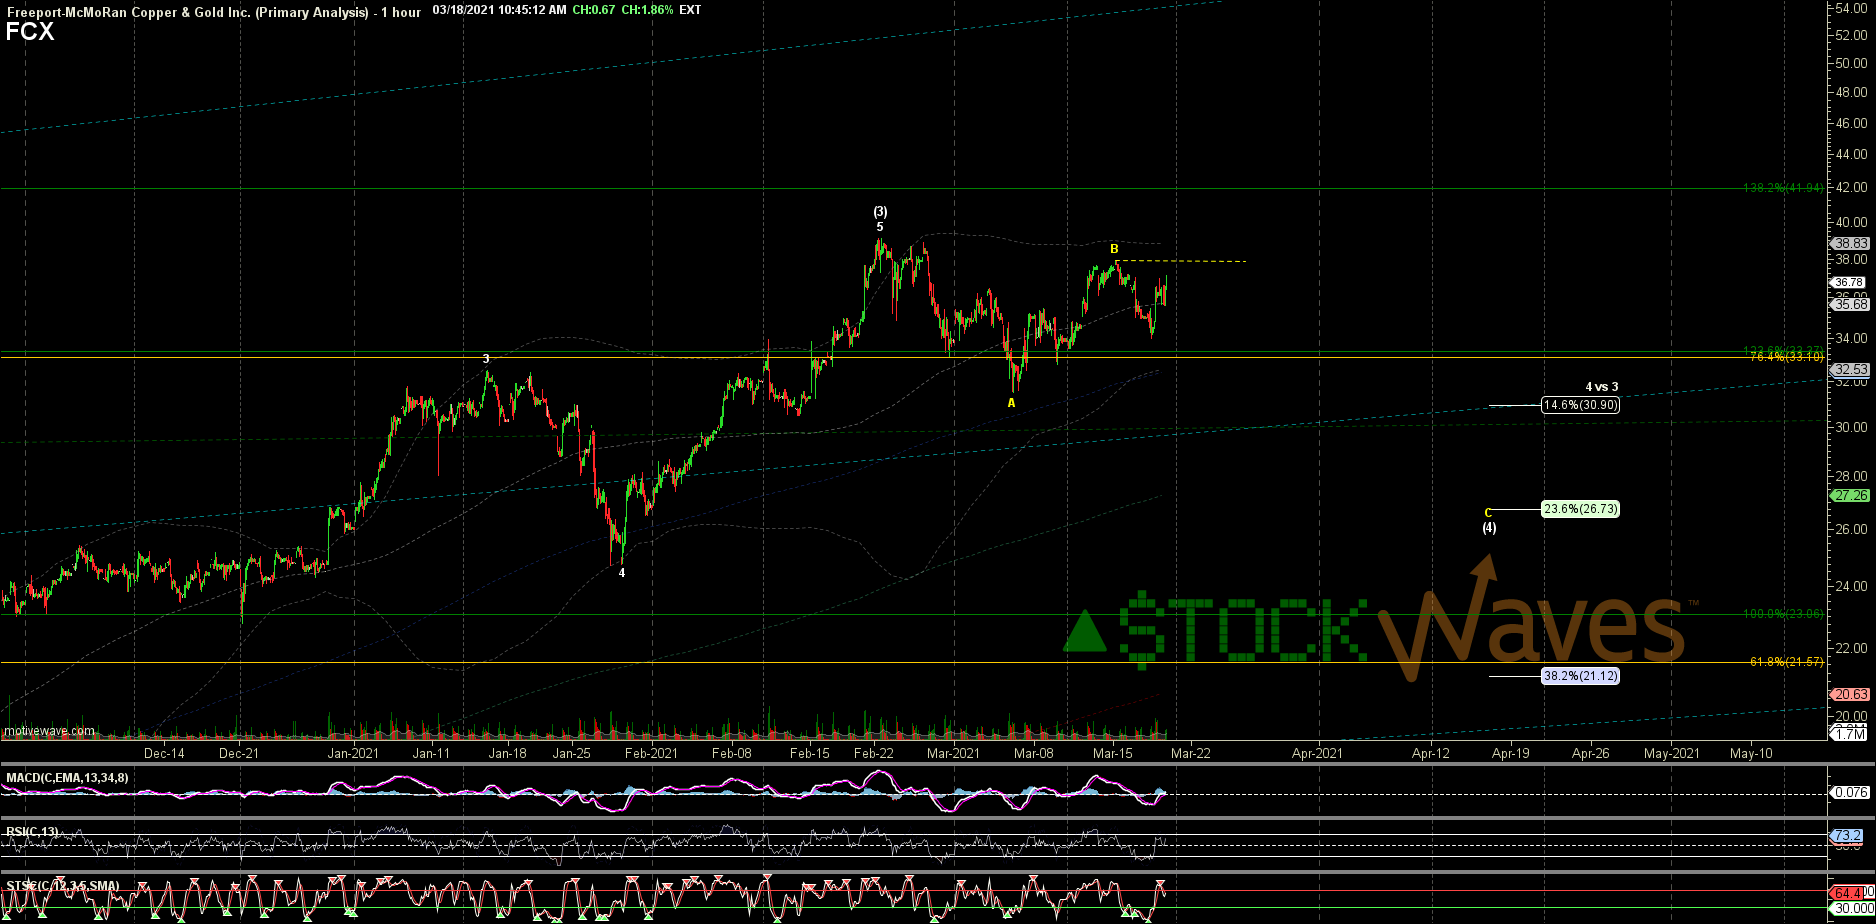
Task: Click the 76.4%(33.10) Fibonacci label
Action: pos(1786,357)
